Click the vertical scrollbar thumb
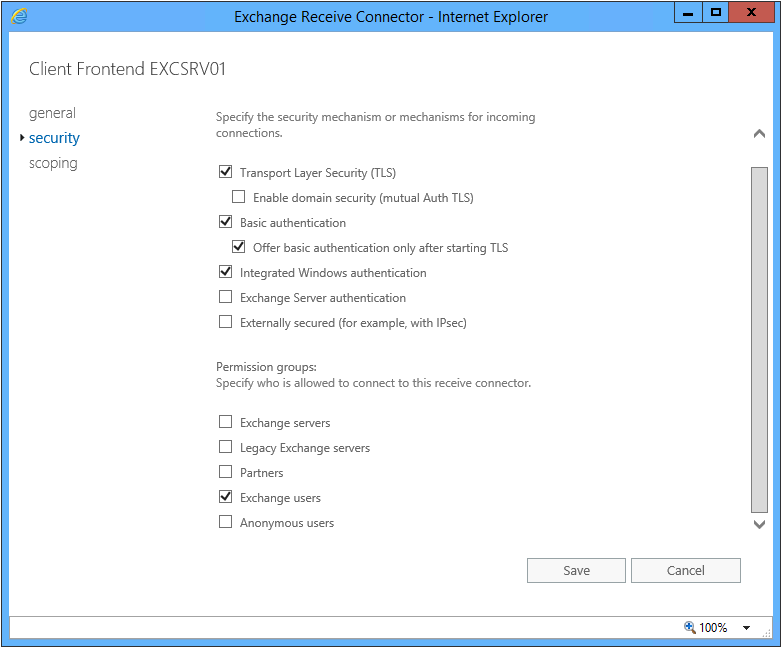This screenshot has height=649, width=783. pyautogui.click(x=759, y=340)
